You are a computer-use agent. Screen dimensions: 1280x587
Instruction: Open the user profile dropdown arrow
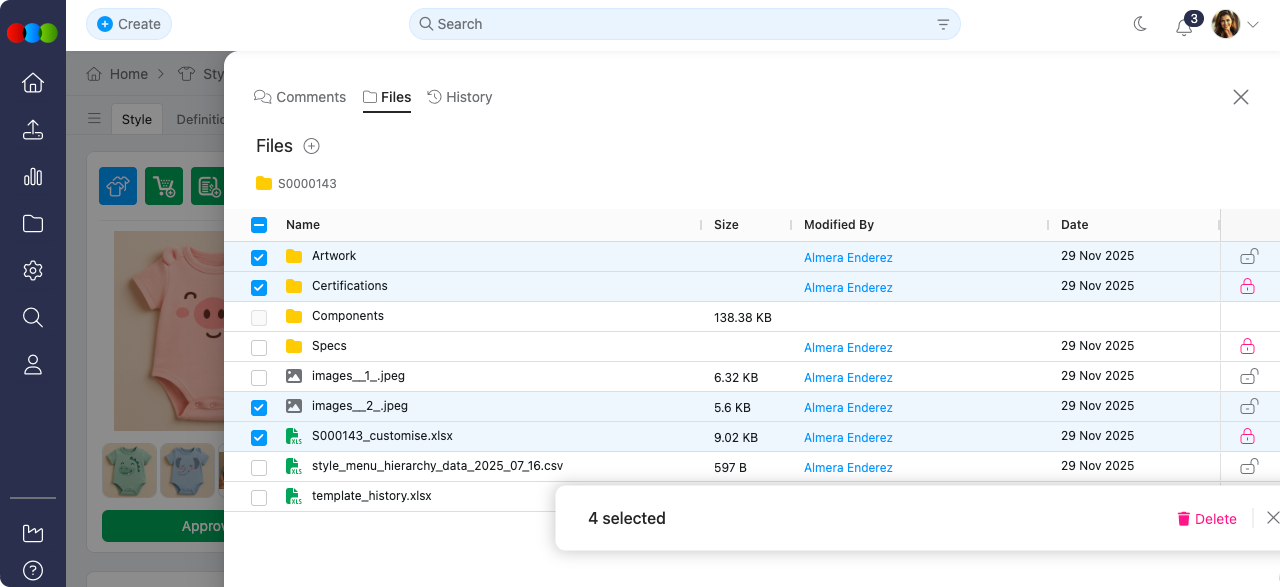[1253, 25]
